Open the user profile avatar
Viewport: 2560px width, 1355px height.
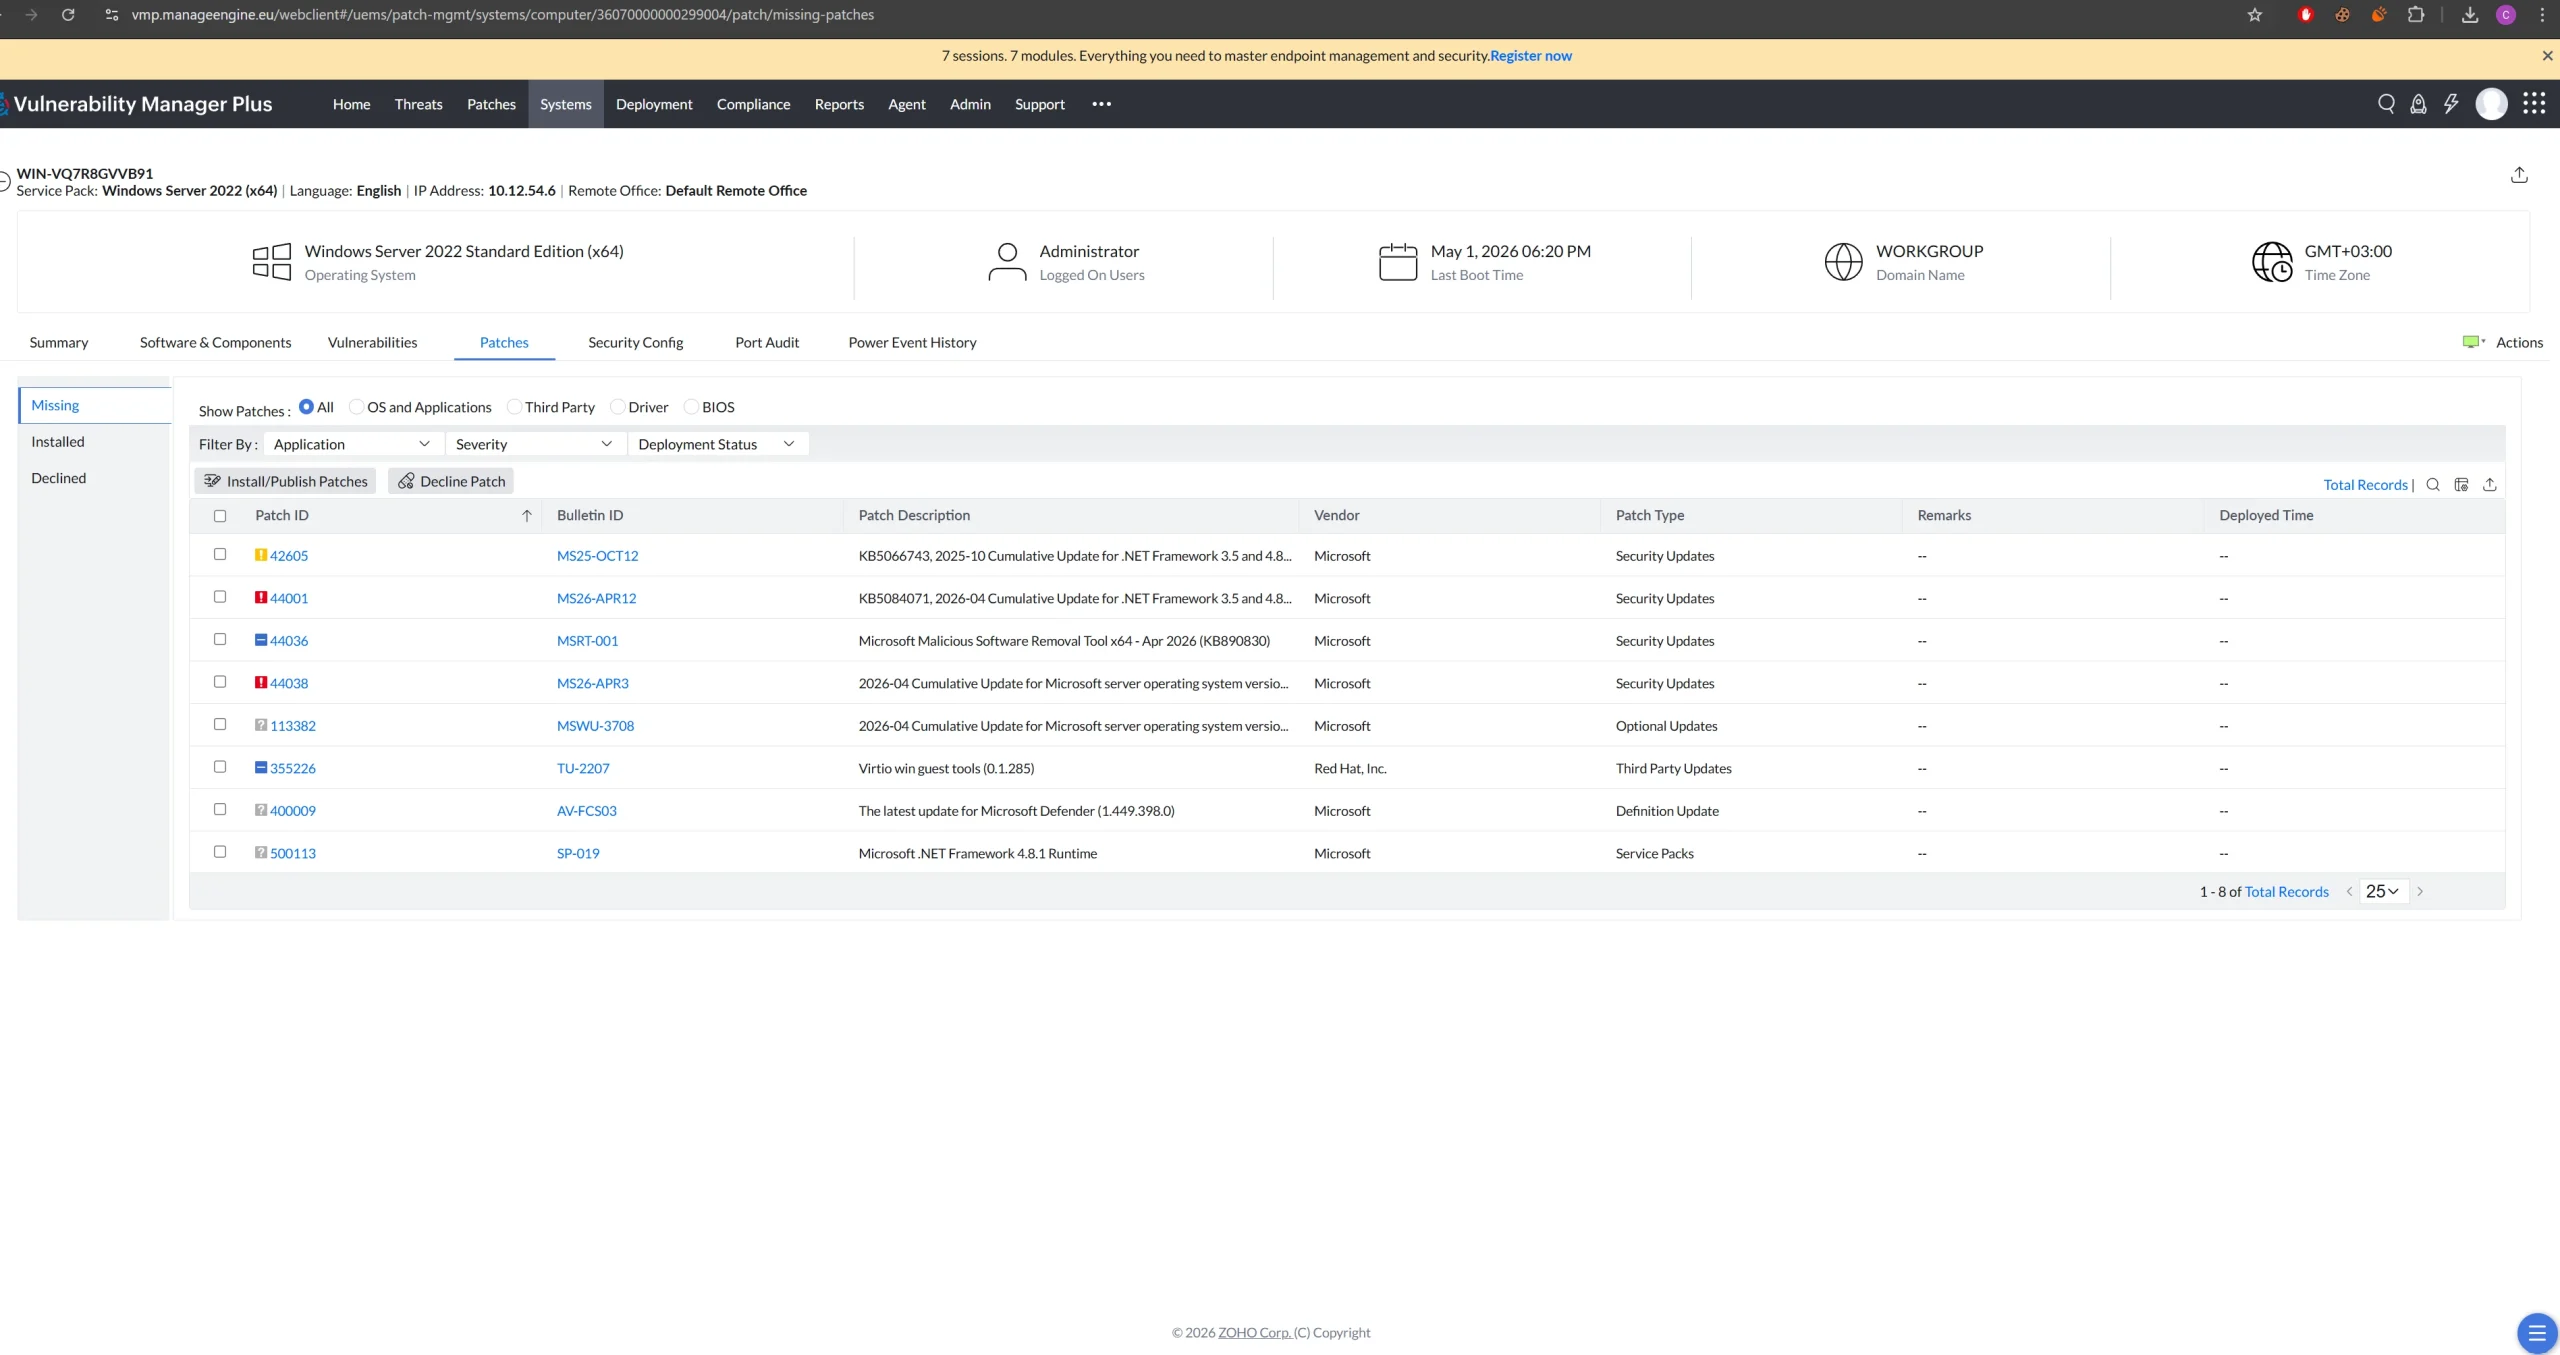click(2491, 104)
